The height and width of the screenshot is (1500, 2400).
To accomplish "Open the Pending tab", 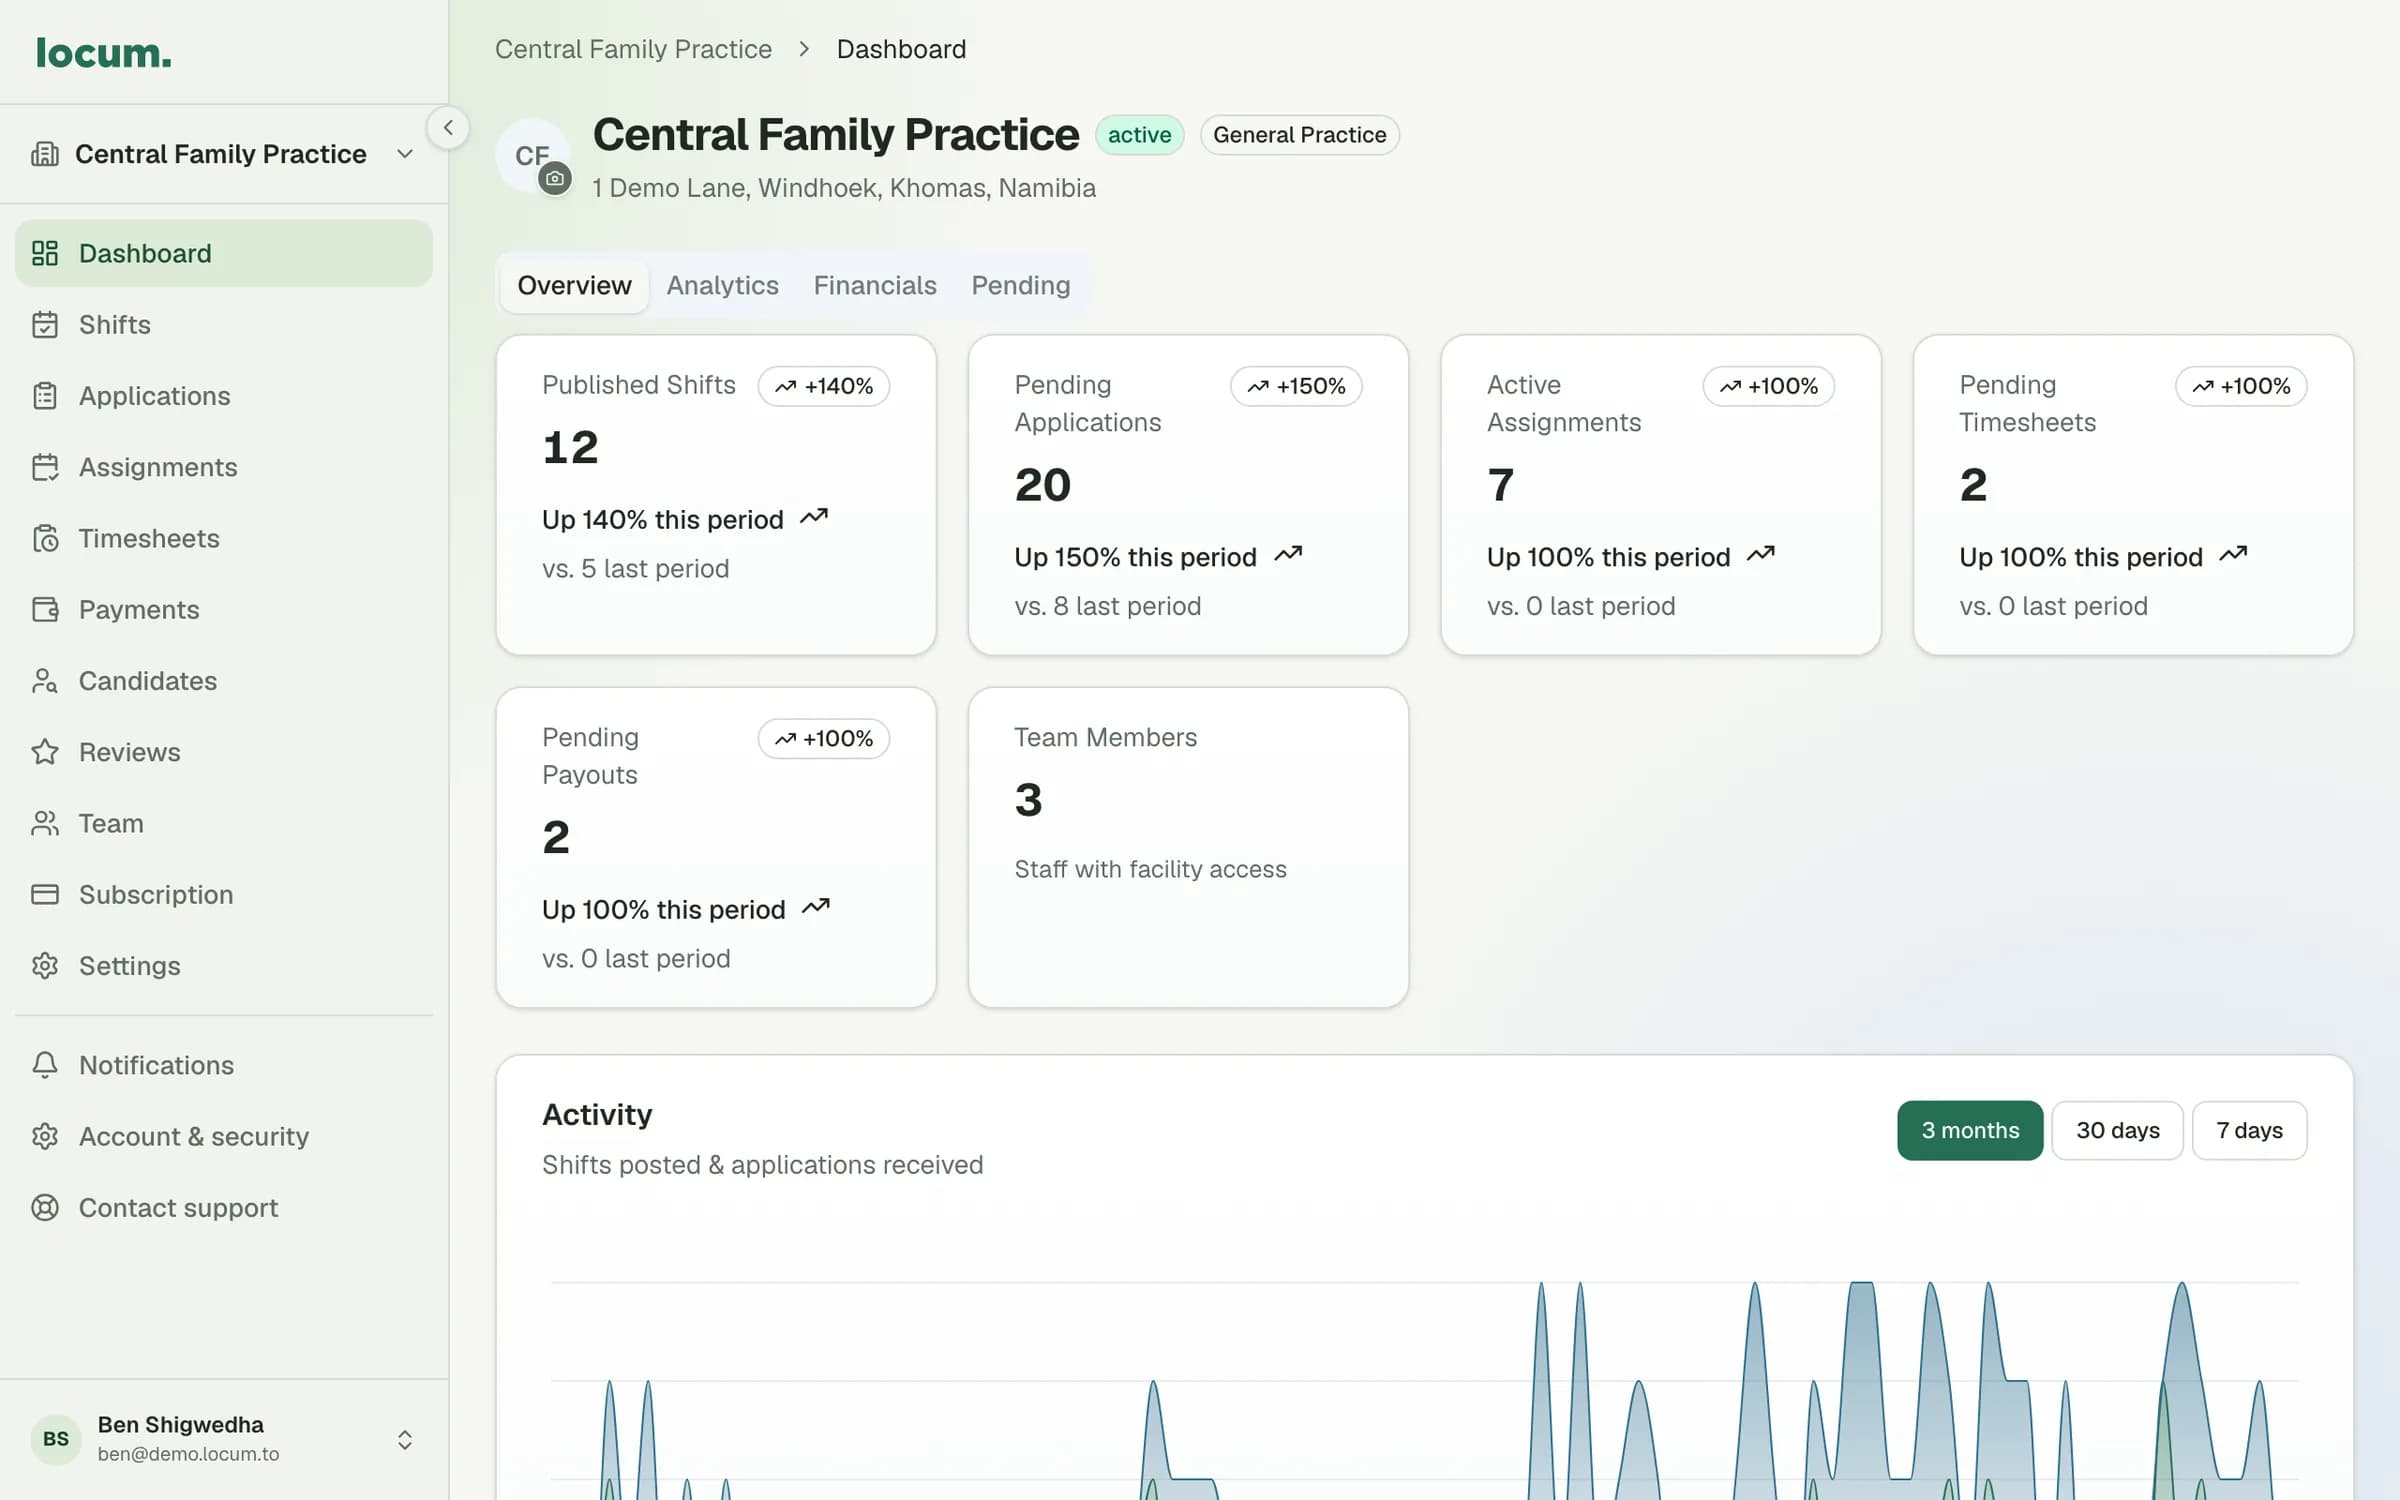I will 1020,286.
